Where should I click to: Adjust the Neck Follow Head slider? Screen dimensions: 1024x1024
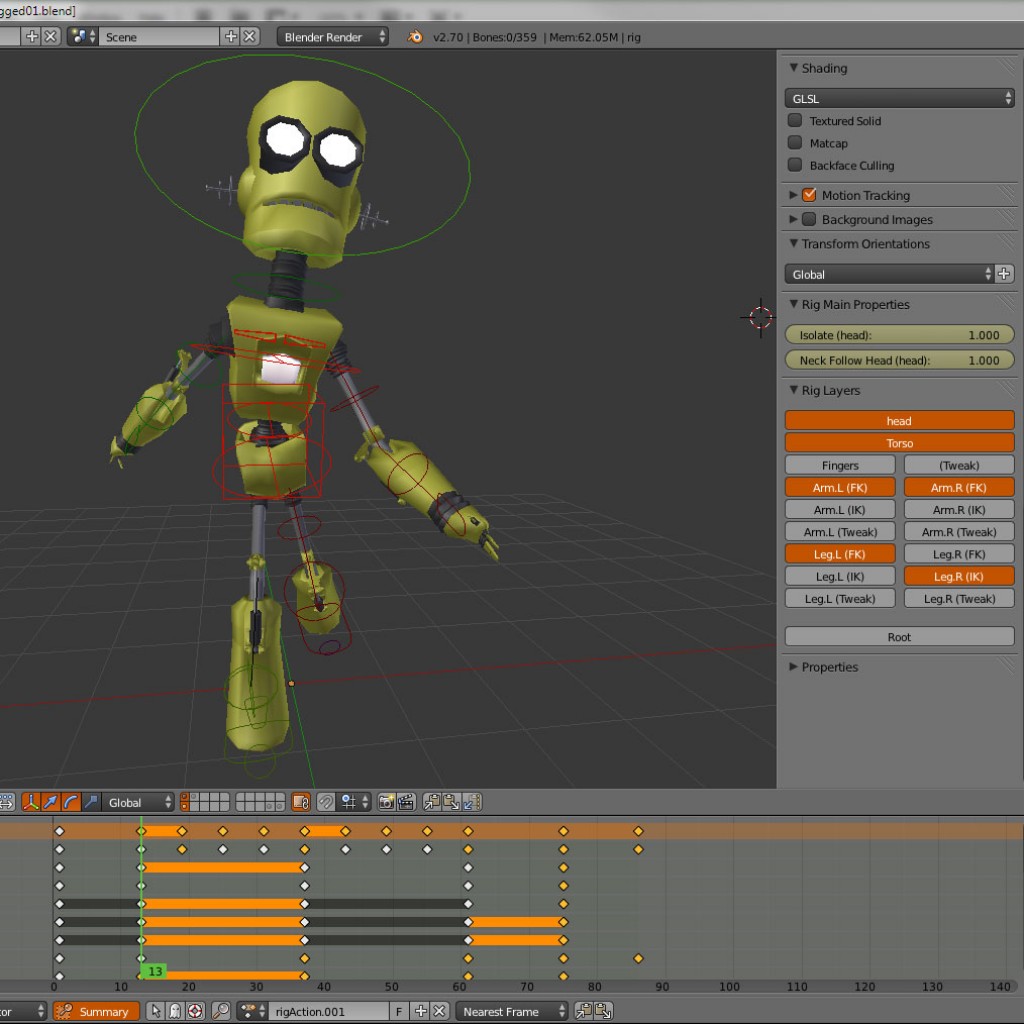tap(898, 360)
